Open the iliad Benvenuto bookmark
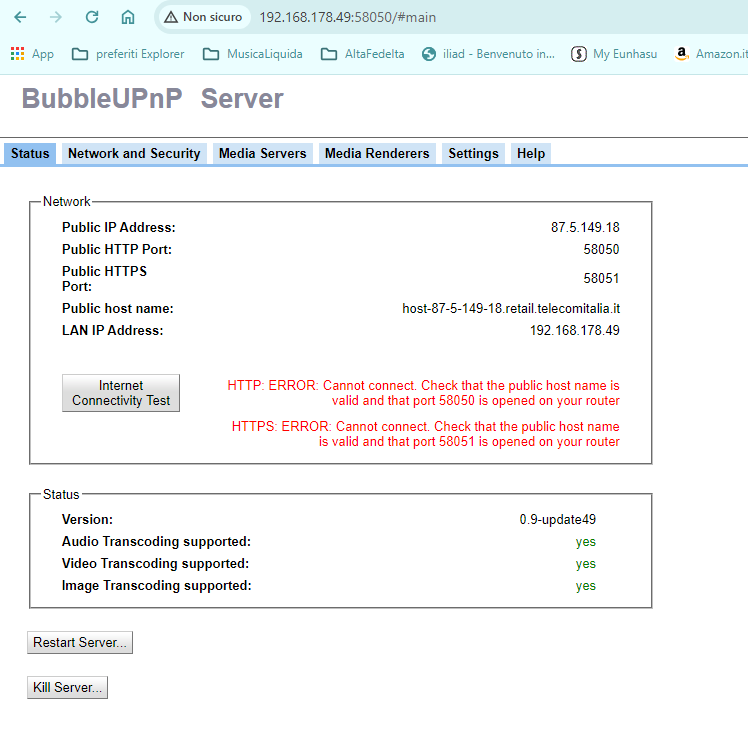Viewport: 748px width, 731px height. point(488,54)
